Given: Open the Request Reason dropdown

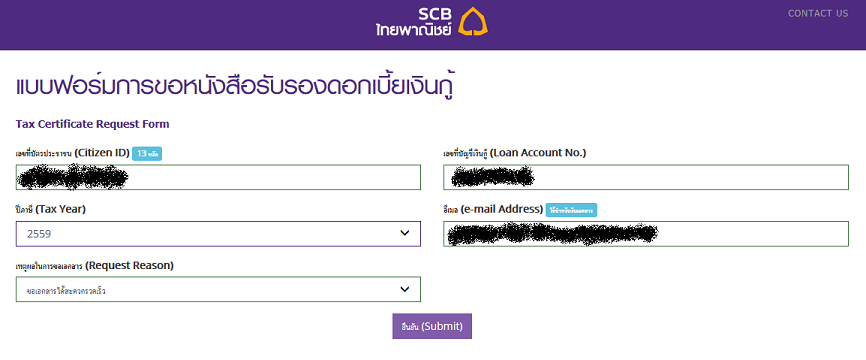Looking at the screenshot, I should tap(218, 289).
